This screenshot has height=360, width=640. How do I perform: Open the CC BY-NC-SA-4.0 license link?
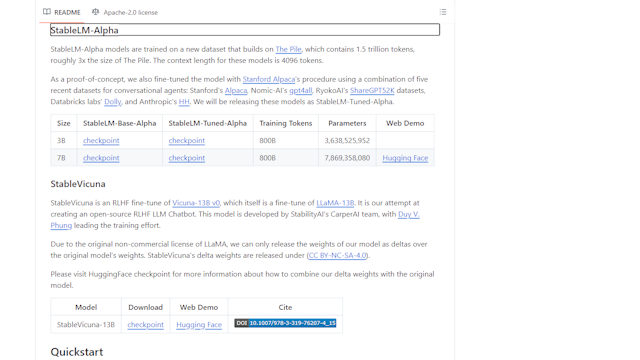(x=338, y=256)
